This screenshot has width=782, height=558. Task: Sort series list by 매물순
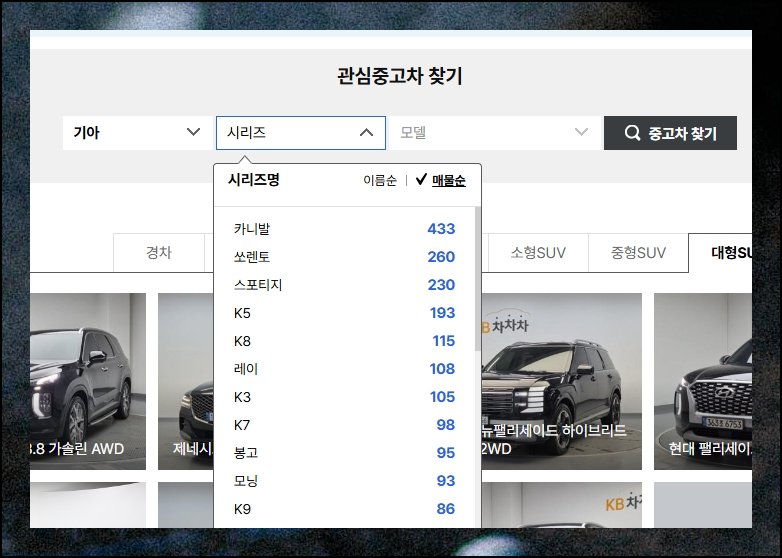[x=448, y=180]
